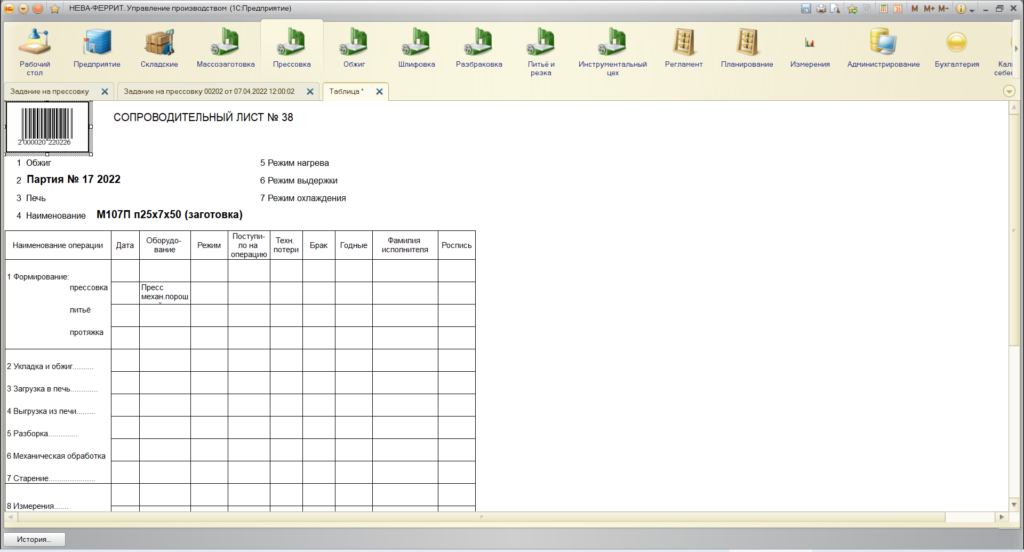
Task: Click the Наименование операции column header
Action: point(57,246)
